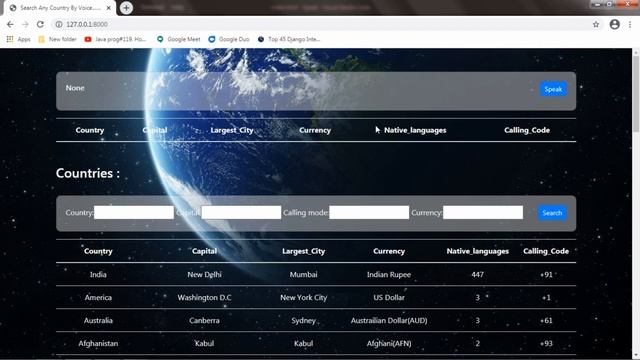Click Capital header in the lower table

click(204, 251)
